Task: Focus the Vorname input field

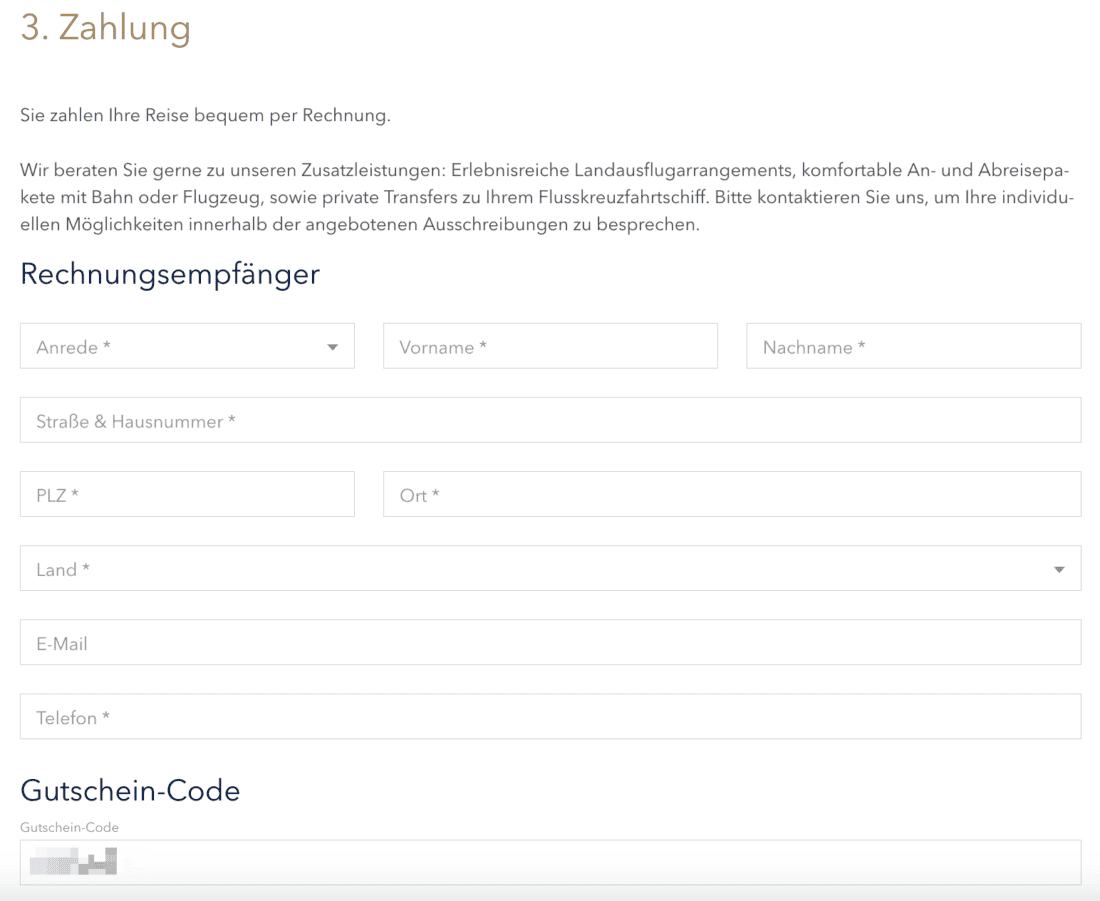Action: tap(550, 346)
